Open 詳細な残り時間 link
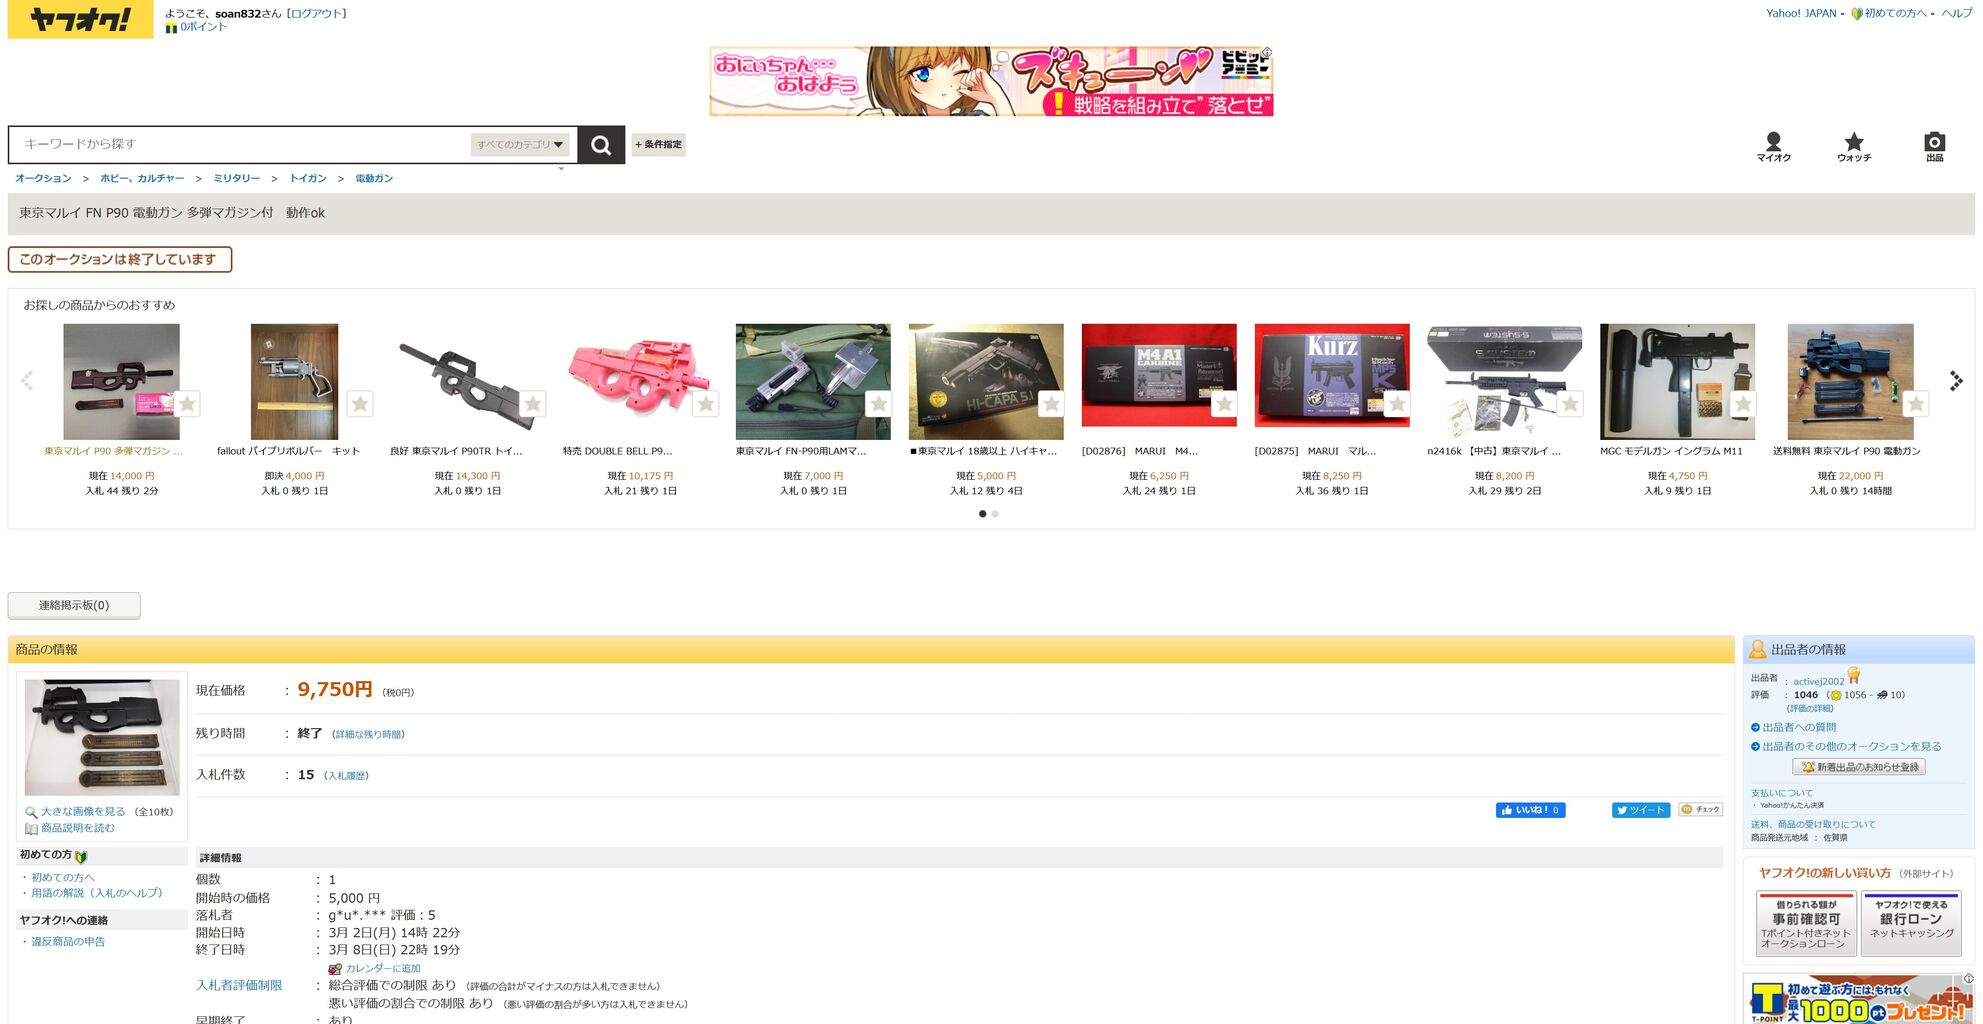The image size is (1983, 1024). pos(367,735)
